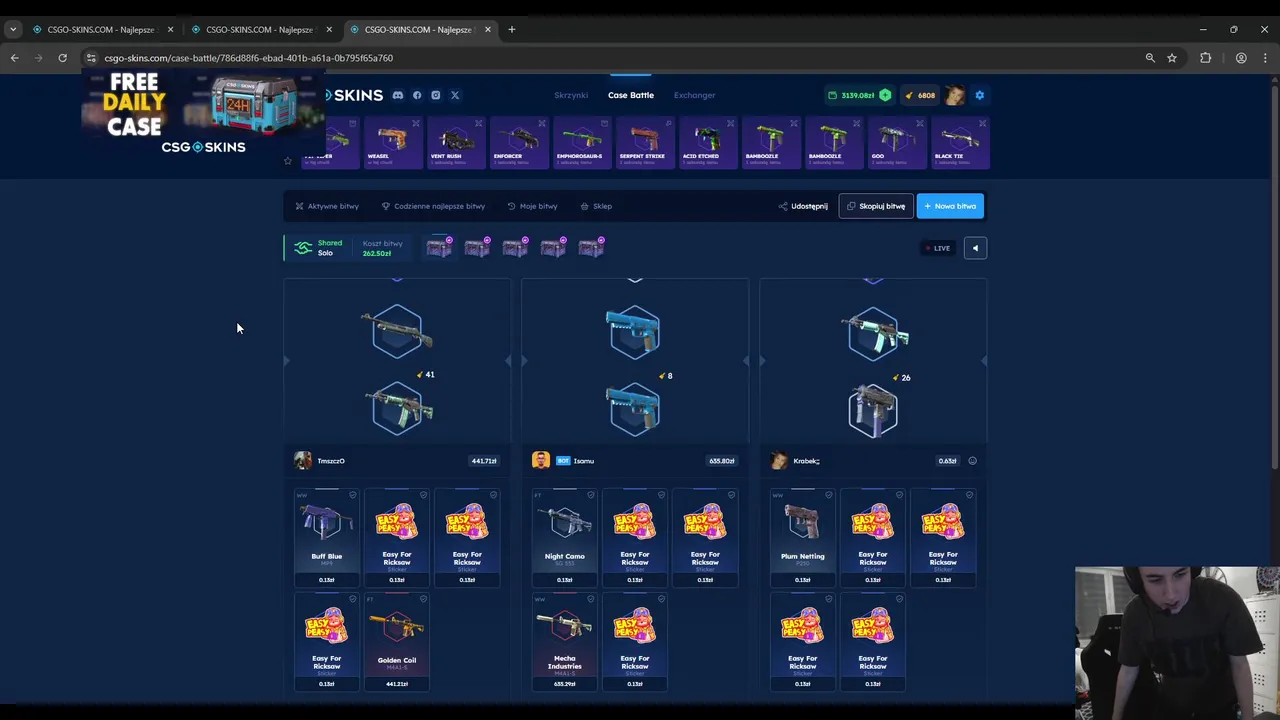This screenshot has width=1280, height=720.
Task: Open the Vent Rush live drop card
Action: [456, 142]
